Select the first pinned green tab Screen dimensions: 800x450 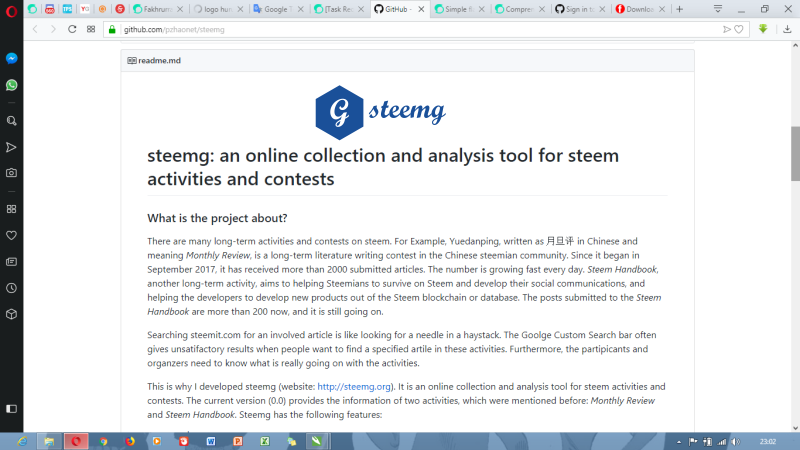pyautogui.click(x=32, y=9)
